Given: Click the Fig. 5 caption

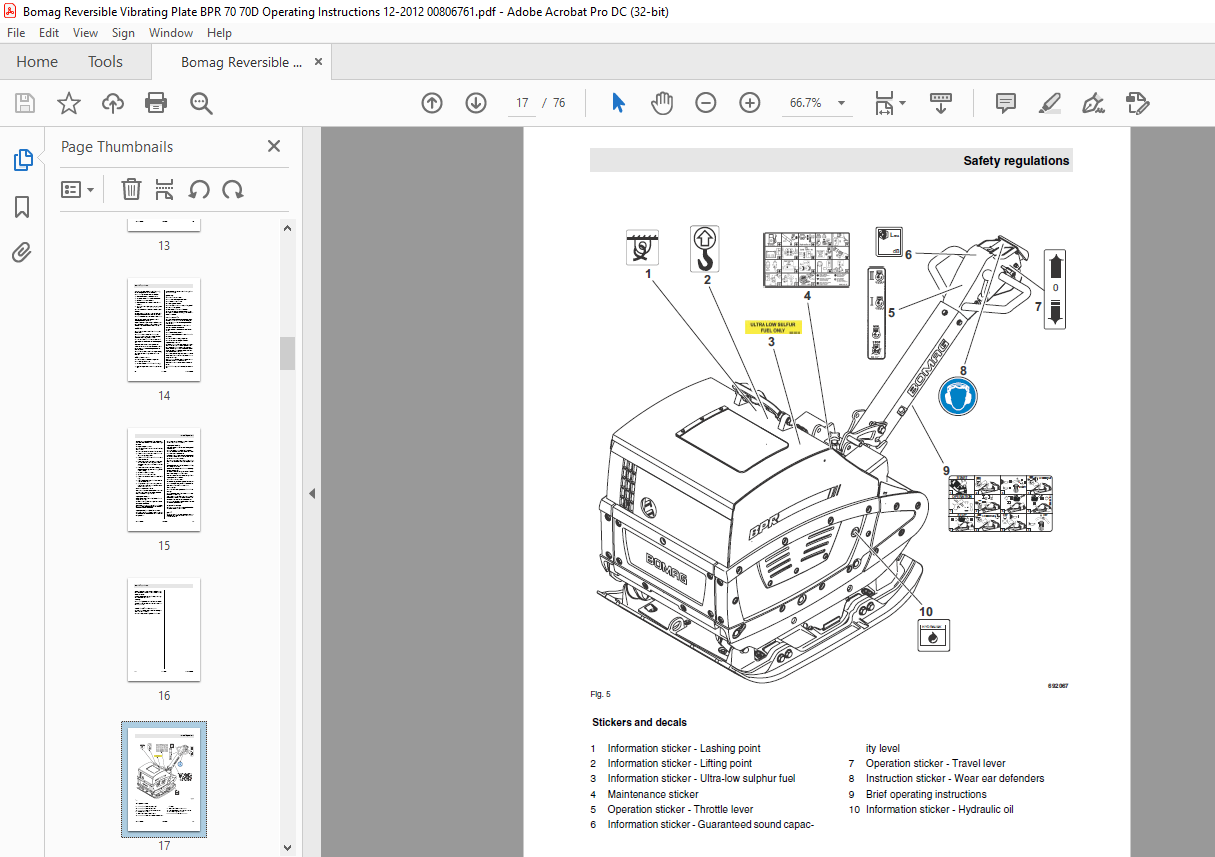Looking at the screenshot, I should (x=600, y=694).
